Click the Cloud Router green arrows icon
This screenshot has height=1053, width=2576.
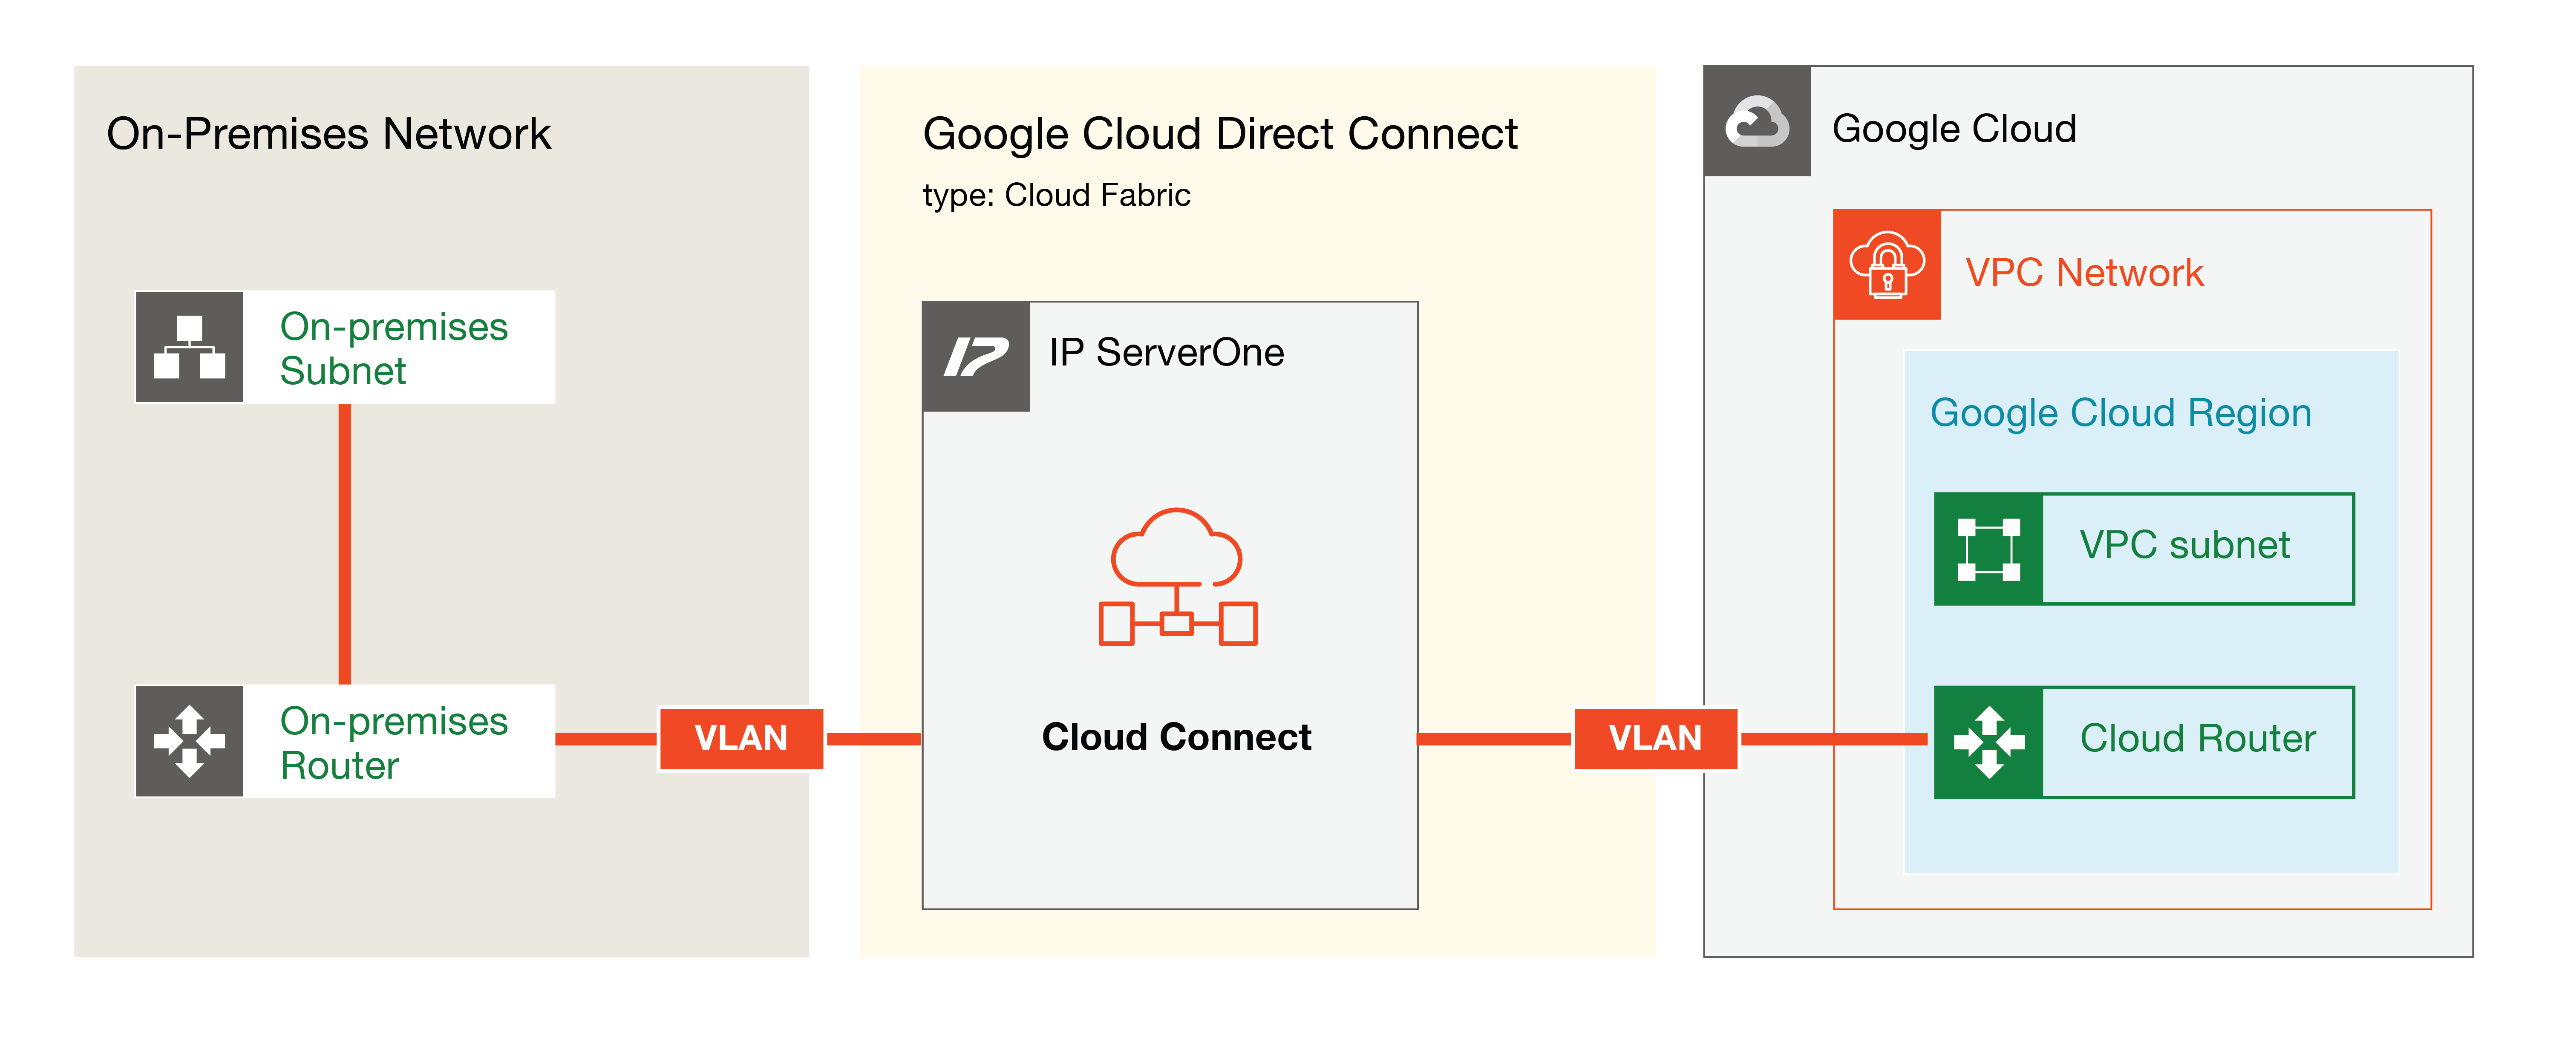[x=1989, y=742]
